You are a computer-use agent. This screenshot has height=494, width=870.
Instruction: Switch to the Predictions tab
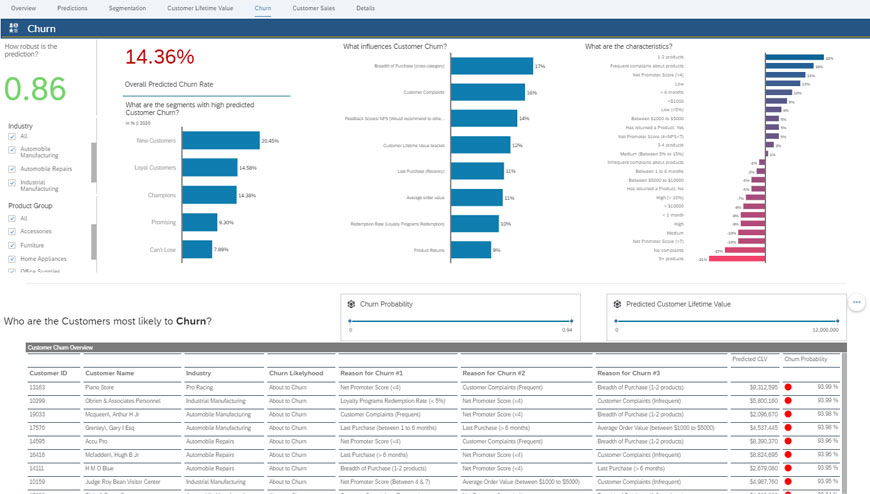pyautogui.click(x=72, y=8)
